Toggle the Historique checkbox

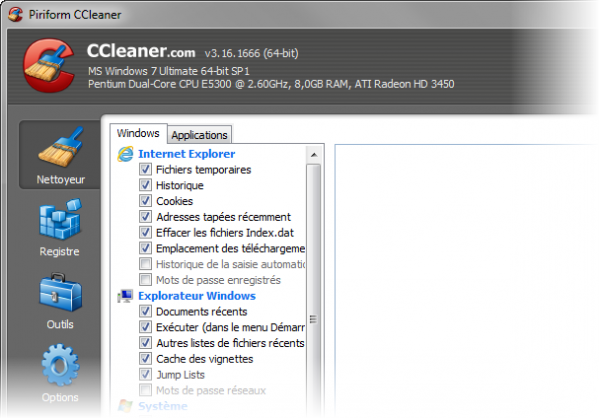coord(146,186)
